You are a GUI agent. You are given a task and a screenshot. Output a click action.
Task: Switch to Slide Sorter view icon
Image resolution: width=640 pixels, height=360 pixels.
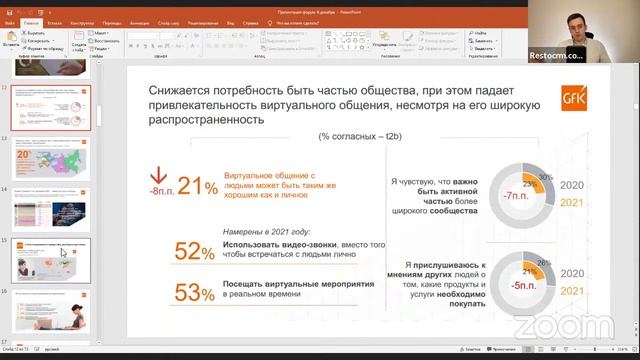point(541,349)
